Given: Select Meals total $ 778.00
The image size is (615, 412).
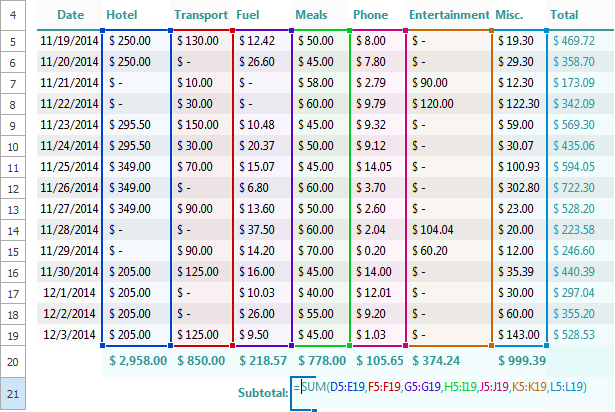Looking at the screenshot, I should [322, 361].
